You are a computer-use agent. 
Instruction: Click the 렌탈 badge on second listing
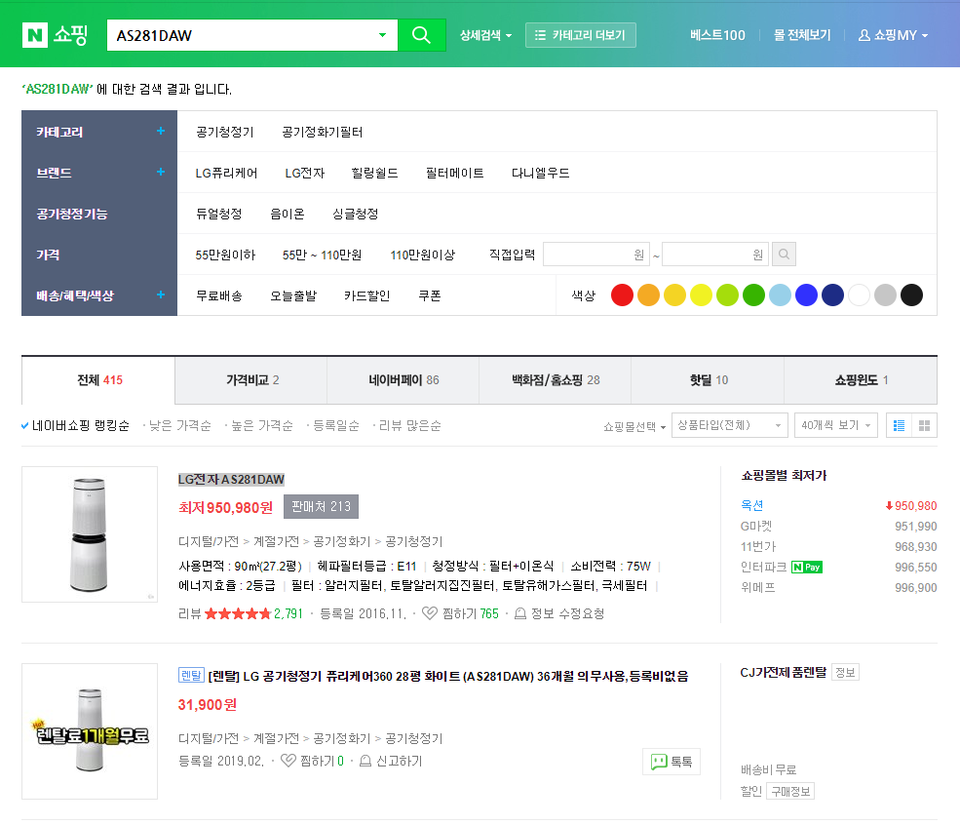[x=190, y=675]
